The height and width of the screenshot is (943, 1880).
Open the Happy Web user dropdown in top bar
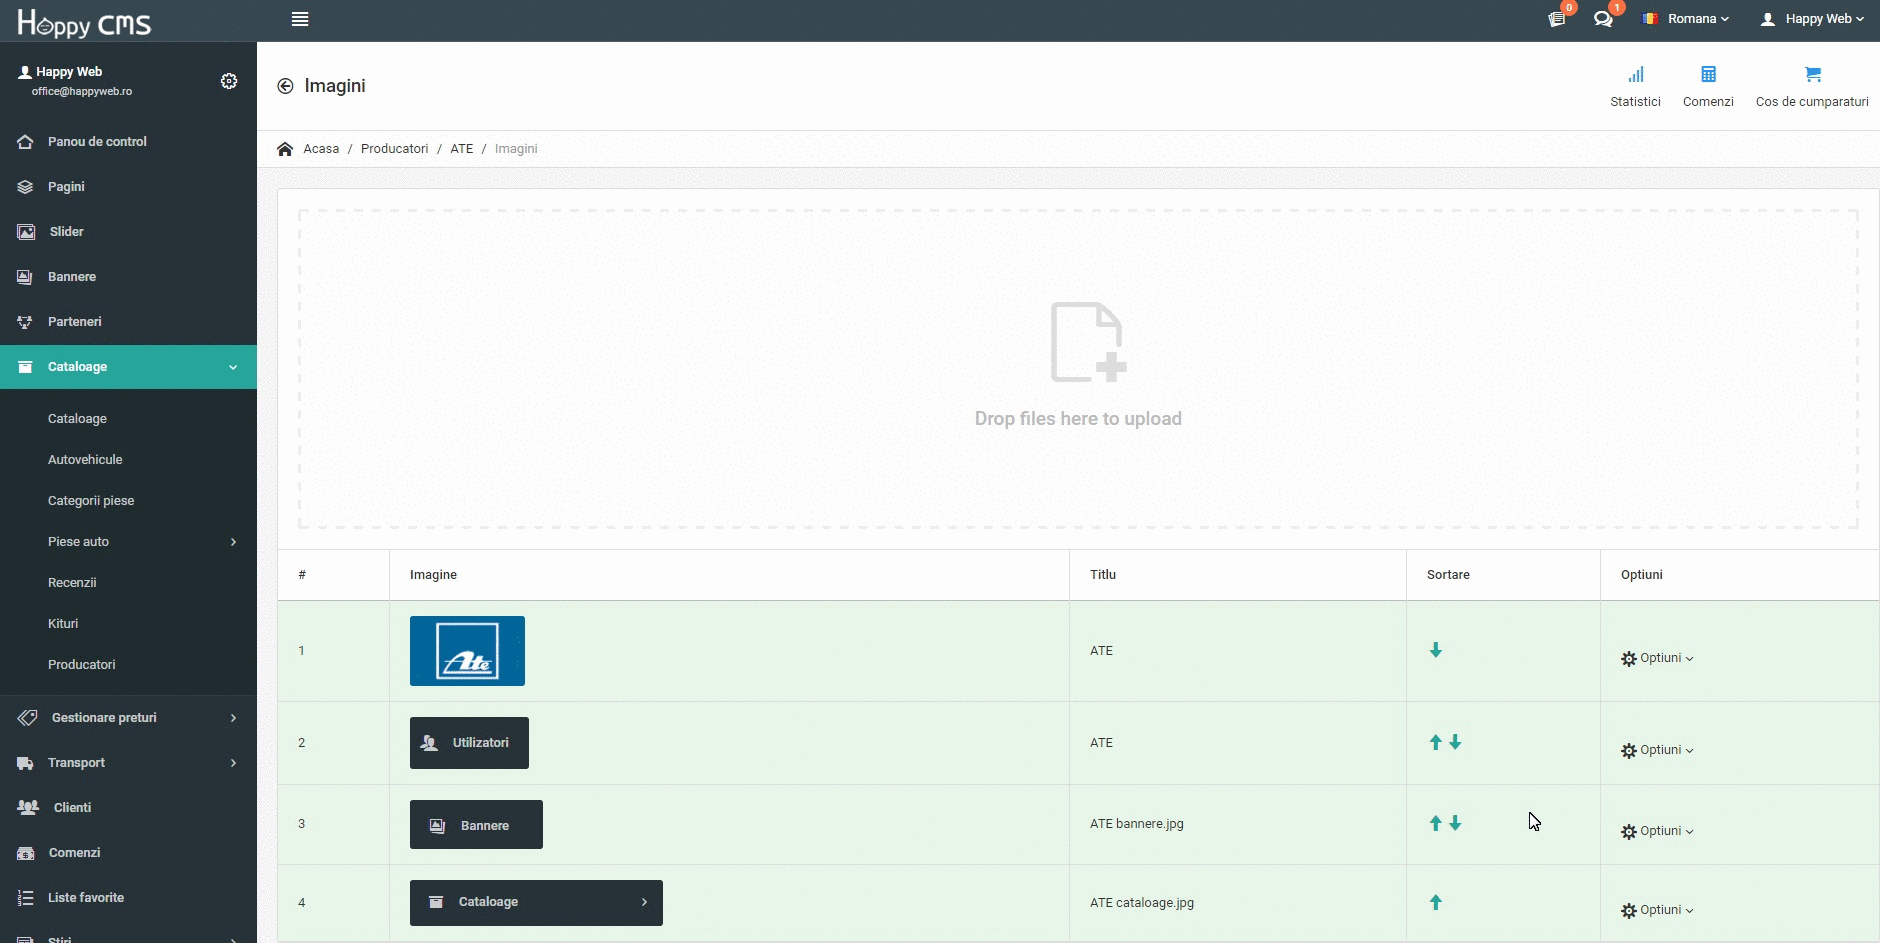coord(1812,19)
